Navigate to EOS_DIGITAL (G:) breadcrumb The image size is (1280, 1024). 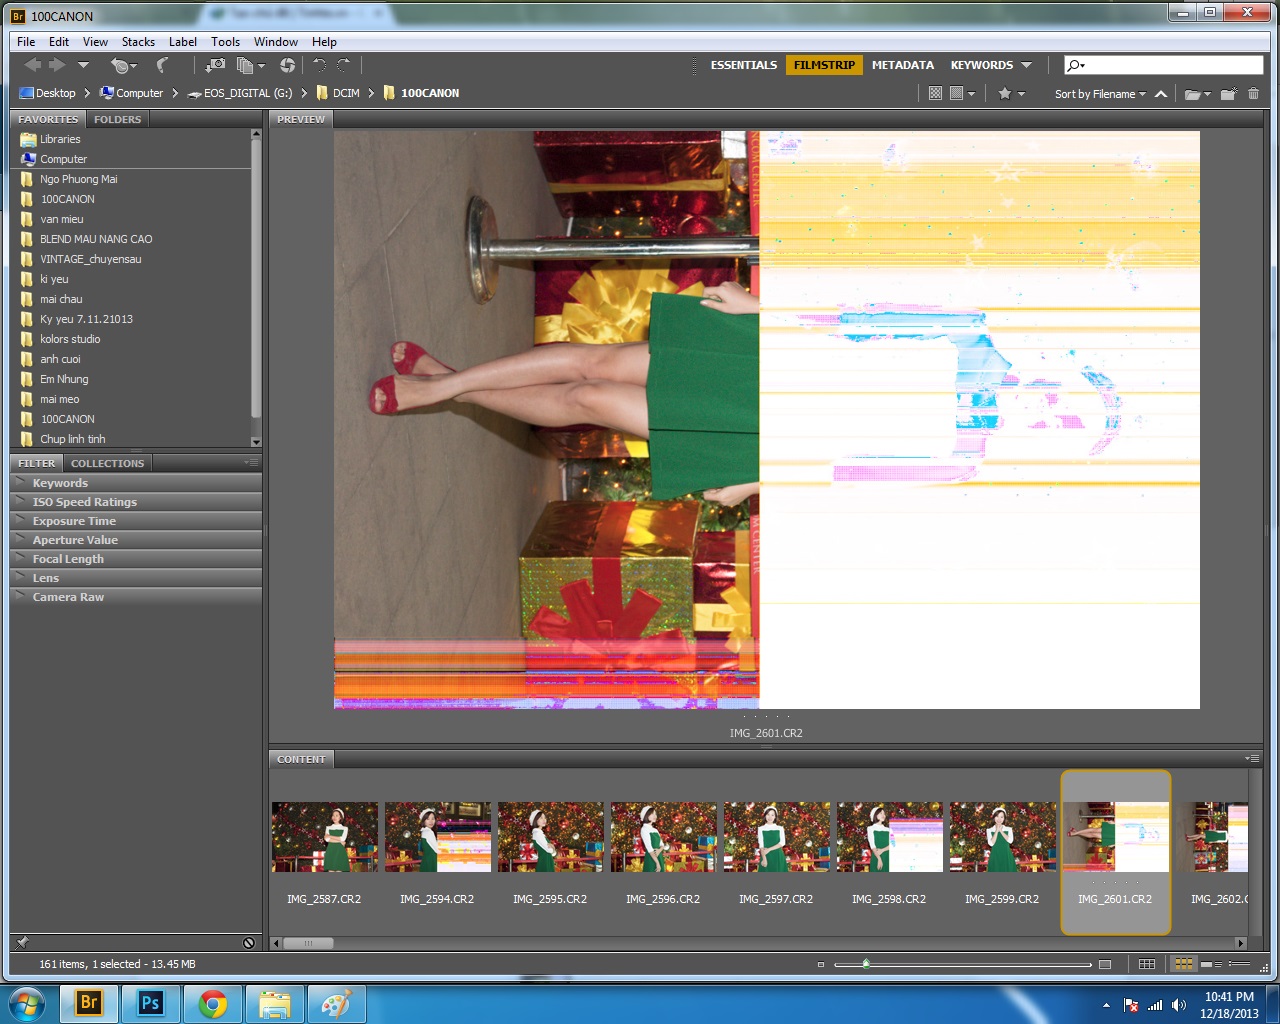click(240, 93)
